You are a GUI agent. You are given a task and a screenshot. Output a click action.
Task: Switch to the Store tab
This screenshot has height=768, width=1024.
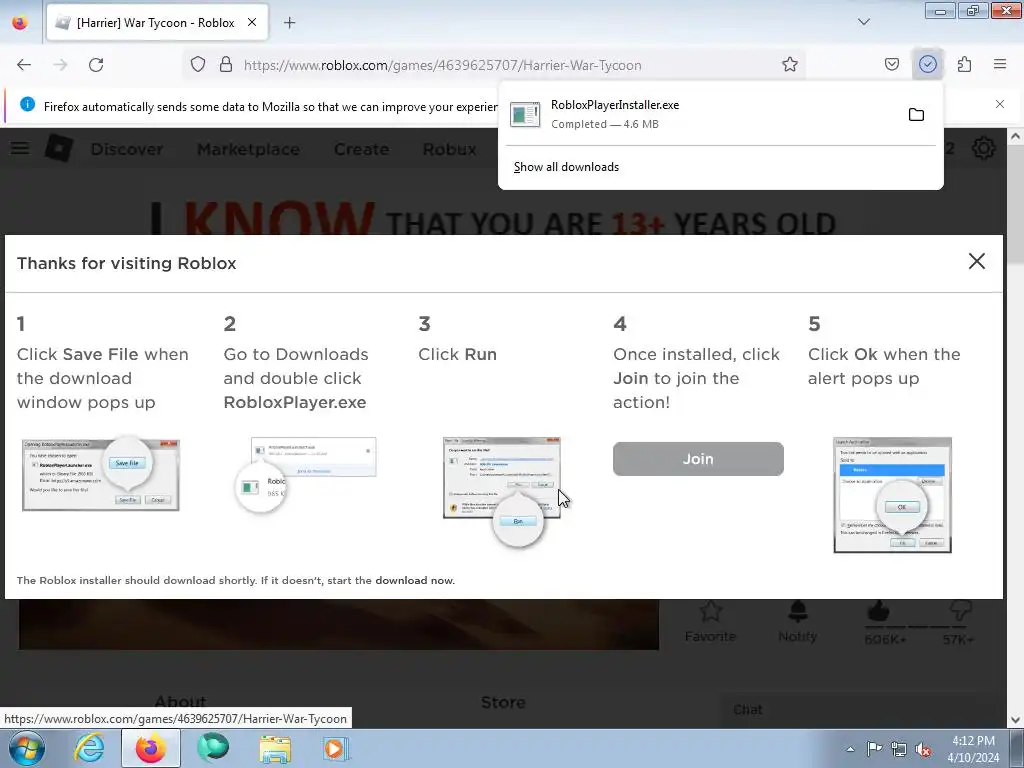[x=503, y=703]
